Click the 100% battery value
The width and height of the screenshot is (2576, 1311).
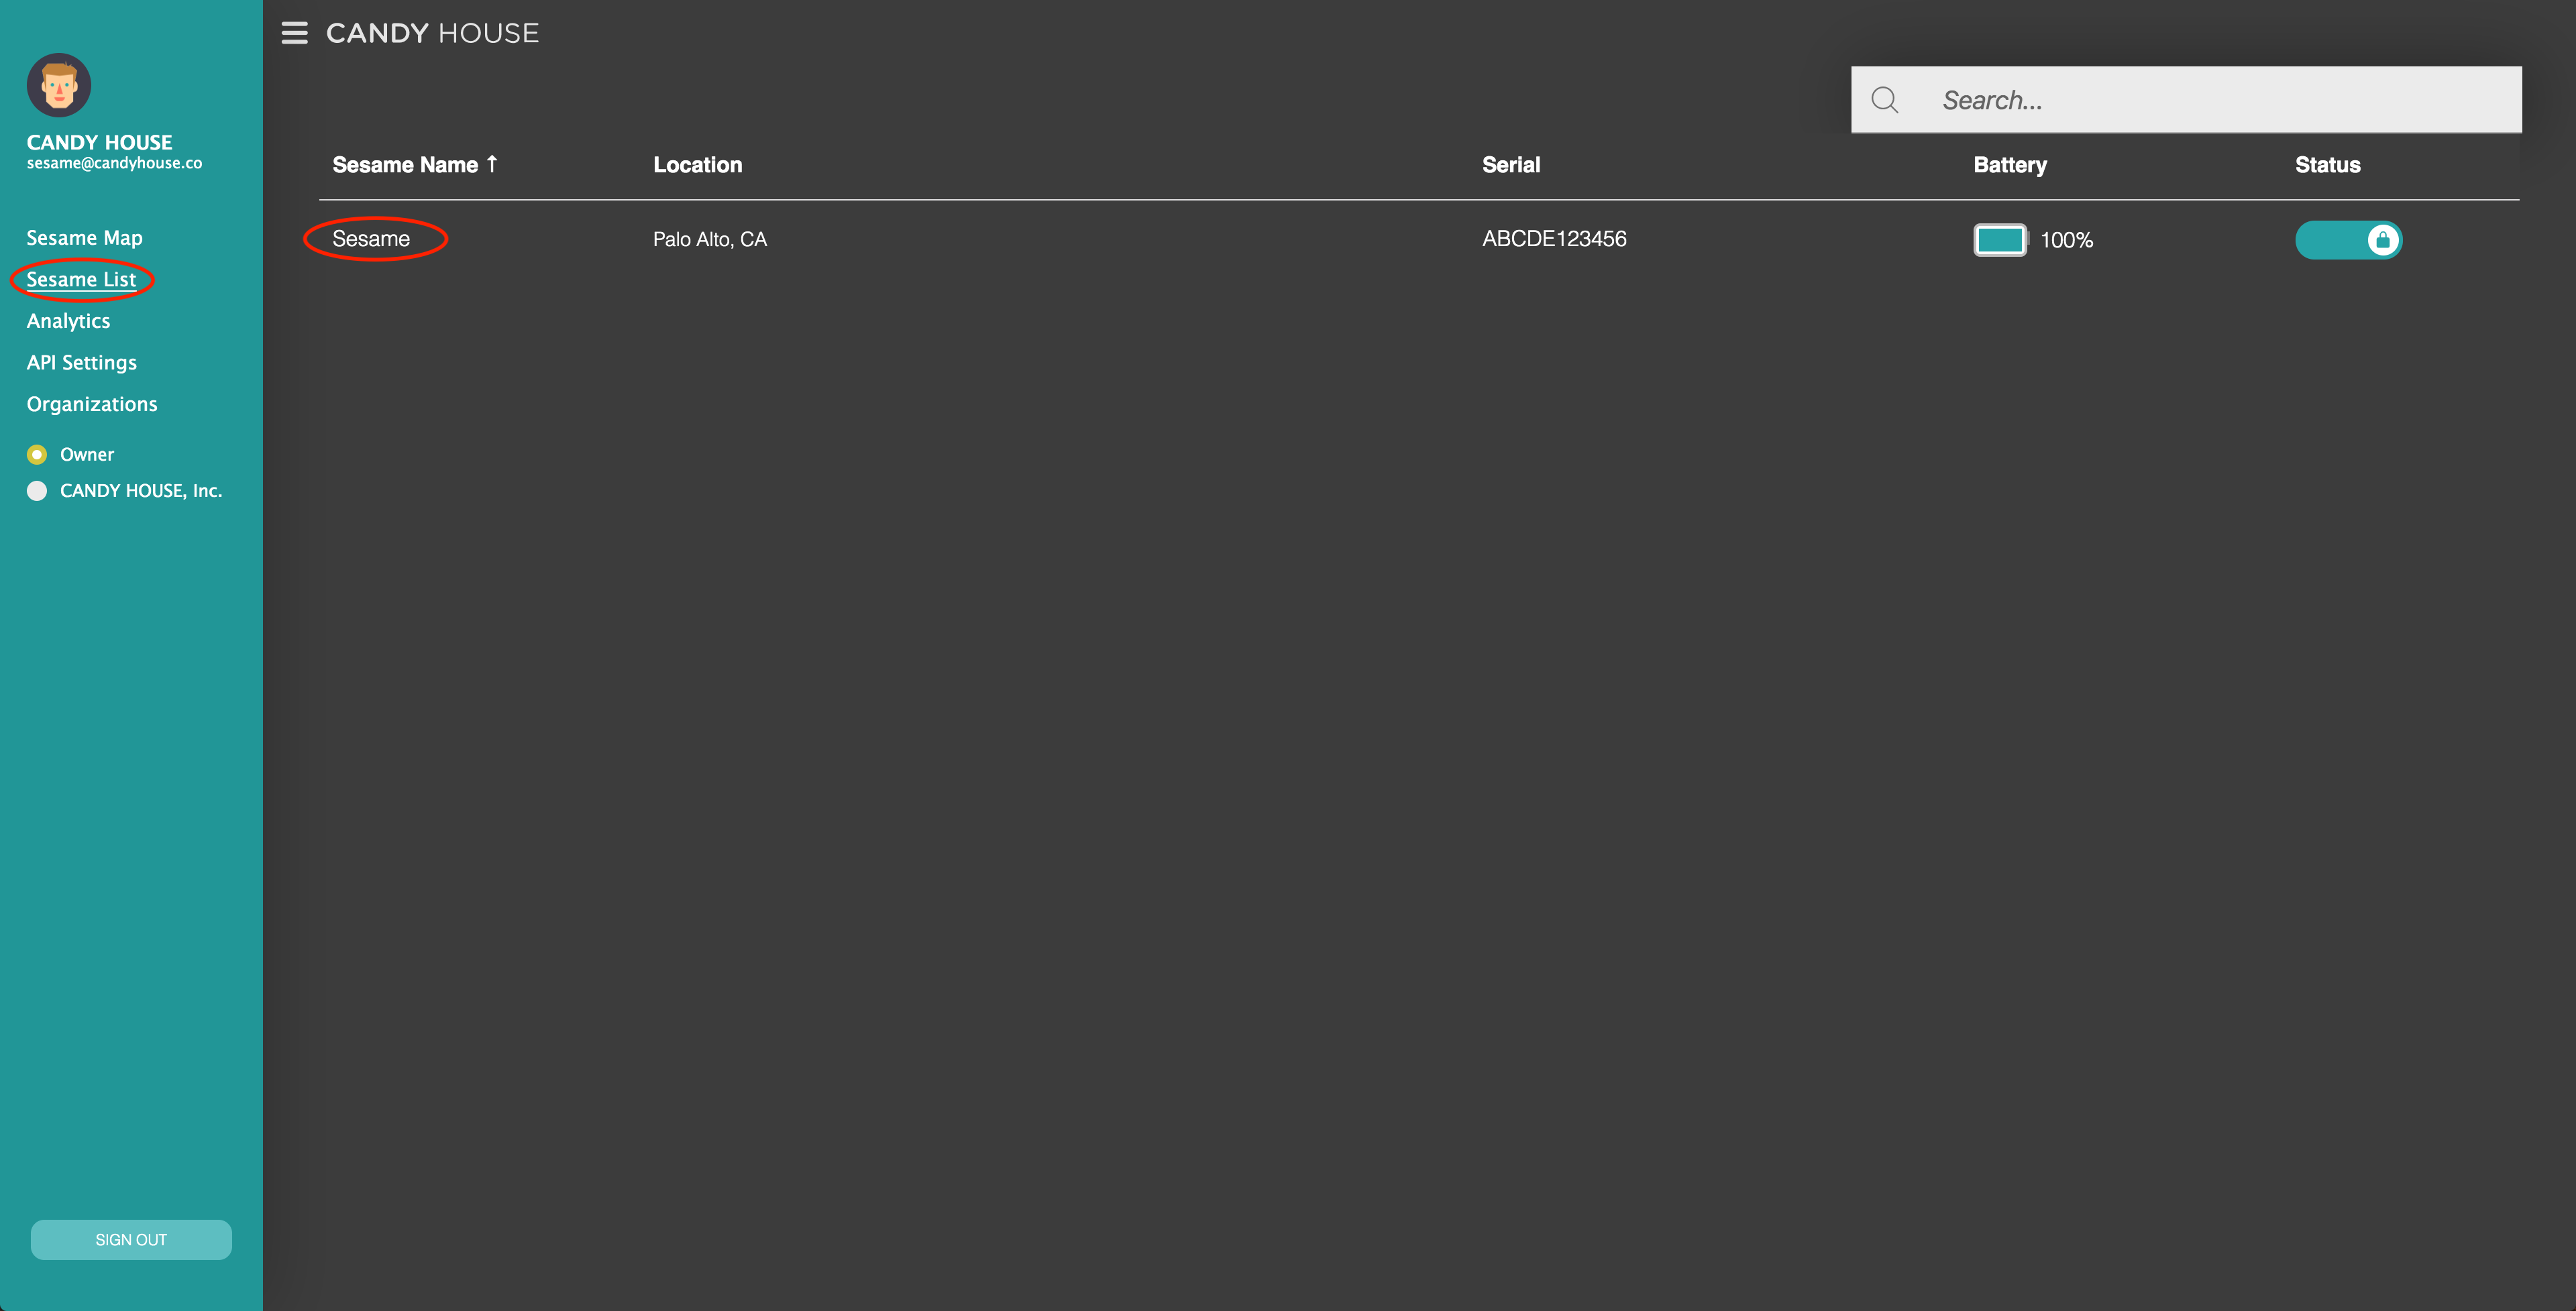2067,240
